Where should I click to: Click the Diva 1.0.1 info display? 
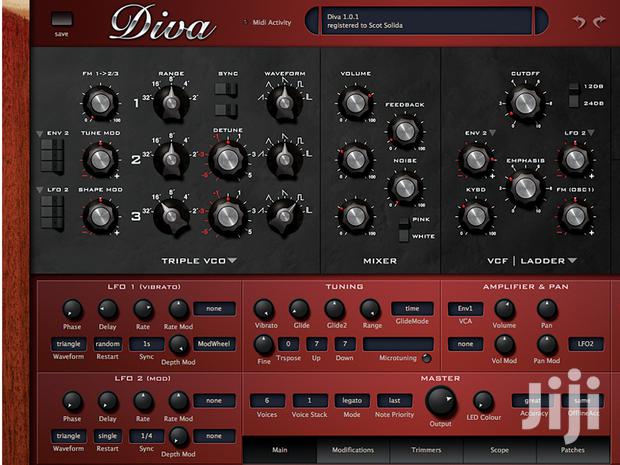(427, 21)
